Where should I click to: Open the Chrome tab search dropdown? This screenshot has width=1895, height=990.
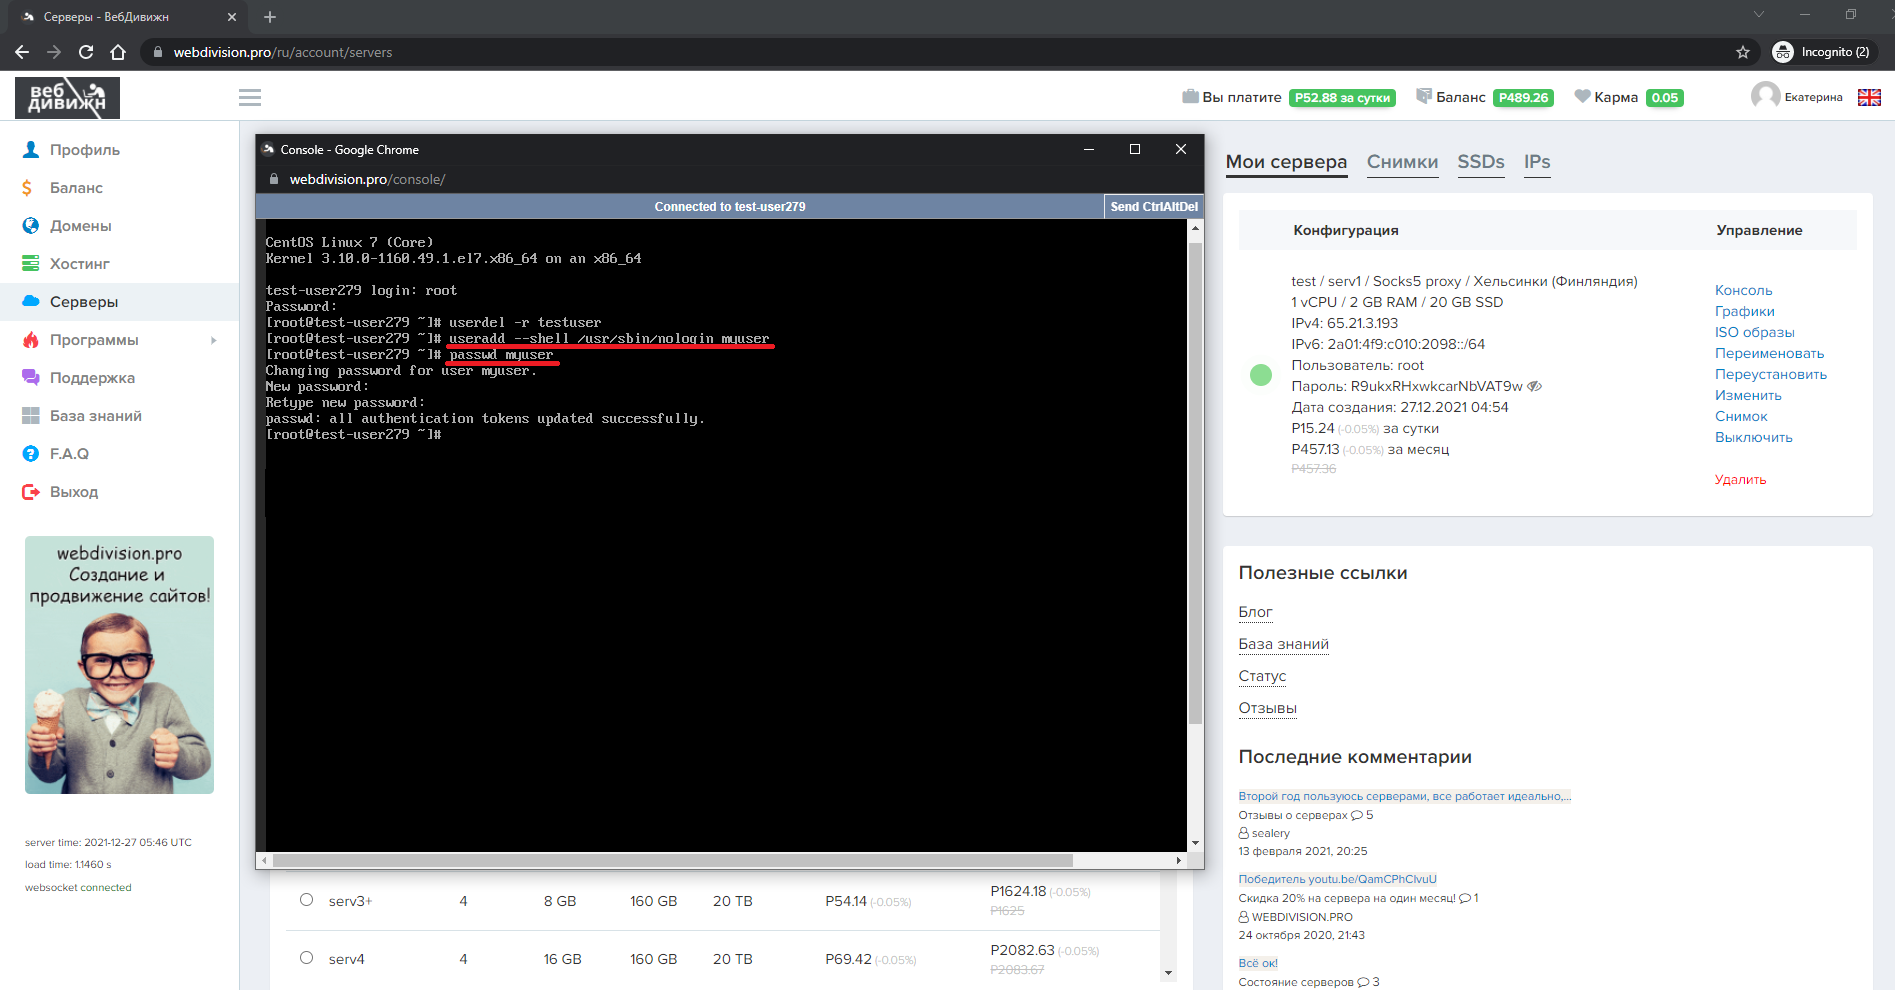tap(1759, 14)
